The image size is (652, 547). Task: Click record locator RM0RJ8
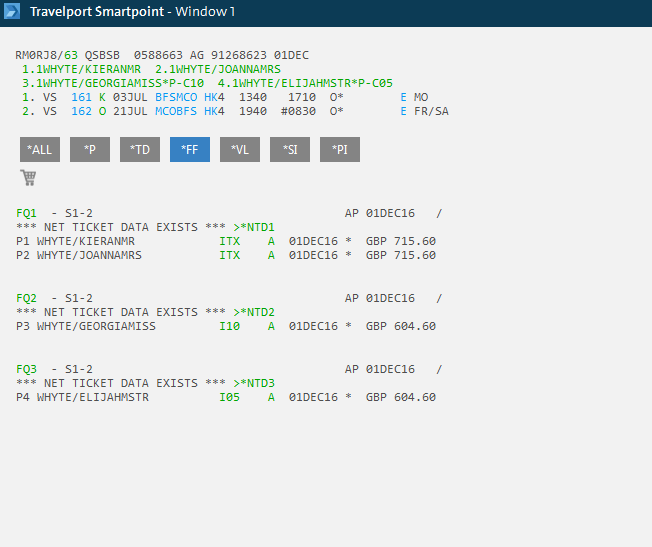point(36,55)
